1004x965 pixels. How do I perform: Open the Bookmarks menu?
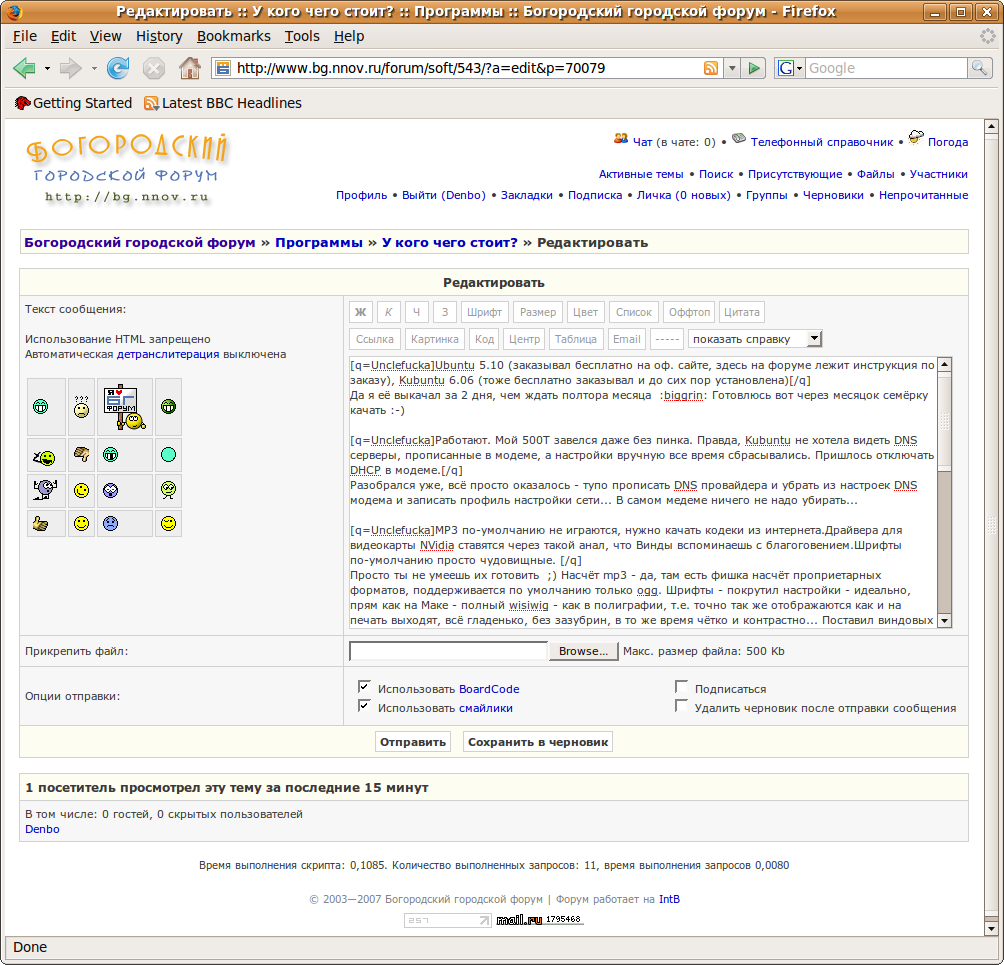[233, 36]
